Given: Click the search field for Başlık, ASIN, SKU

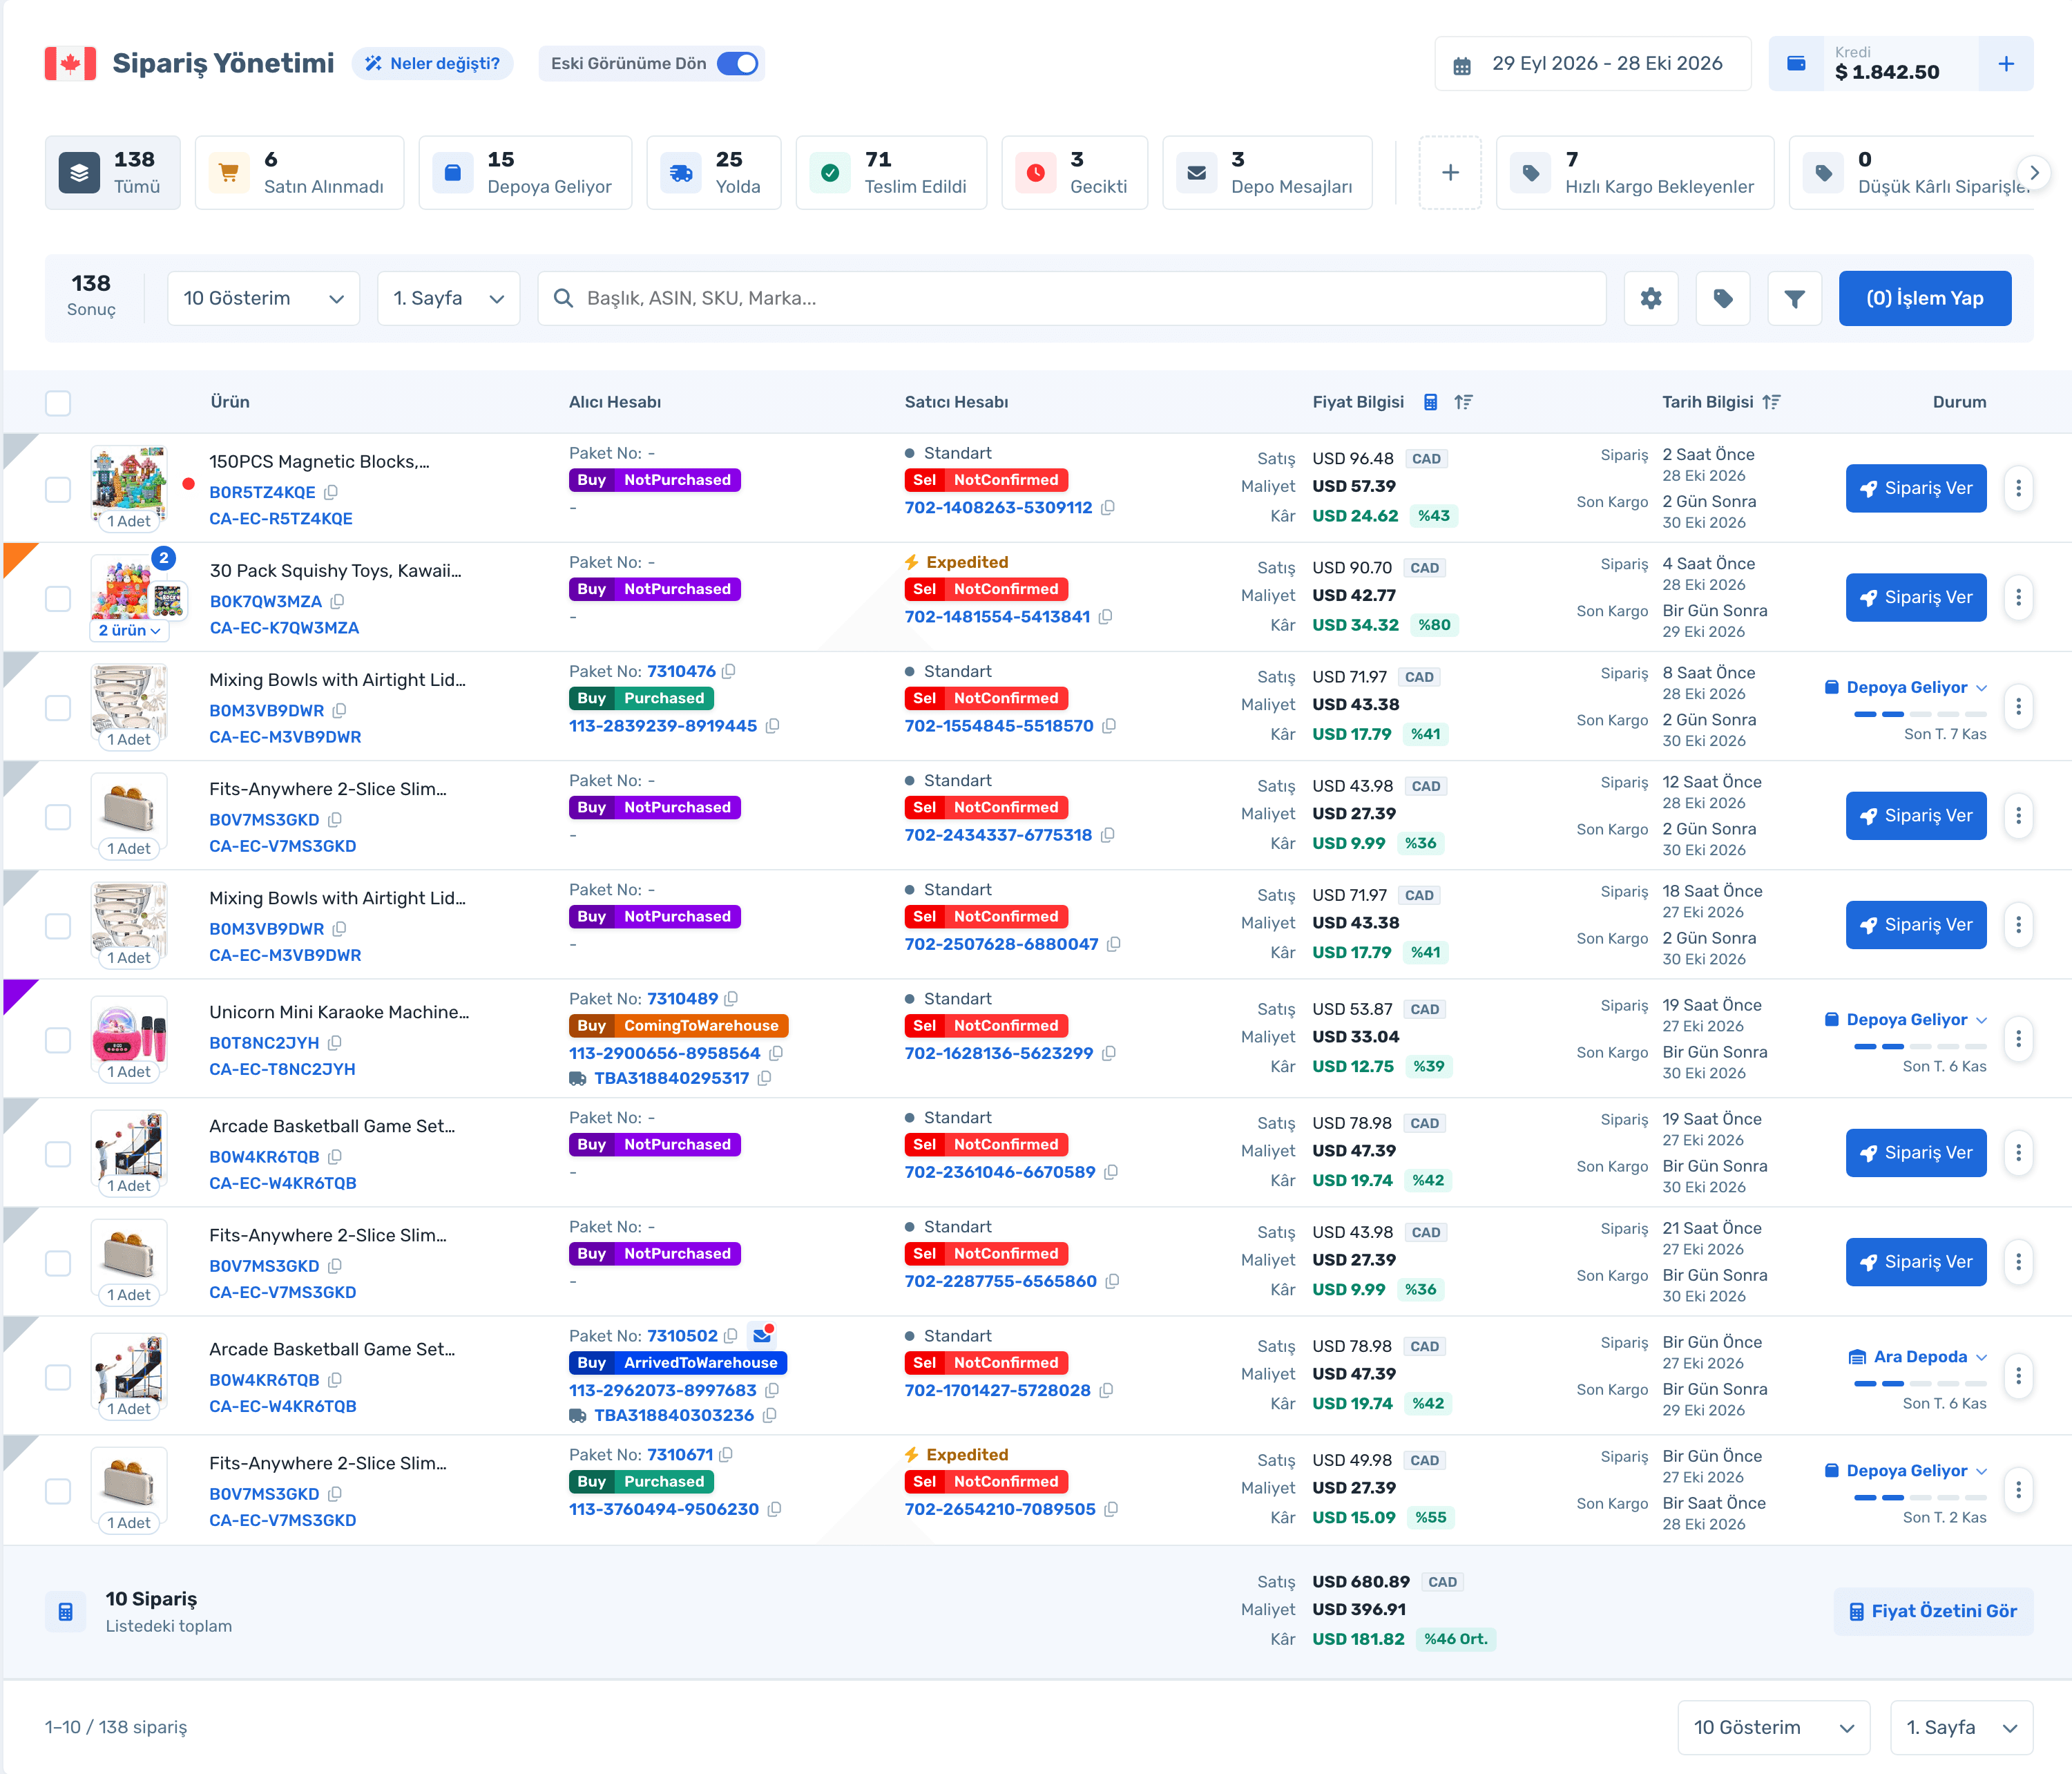Looking at the screenshot, I should (x=1072, y=298).
